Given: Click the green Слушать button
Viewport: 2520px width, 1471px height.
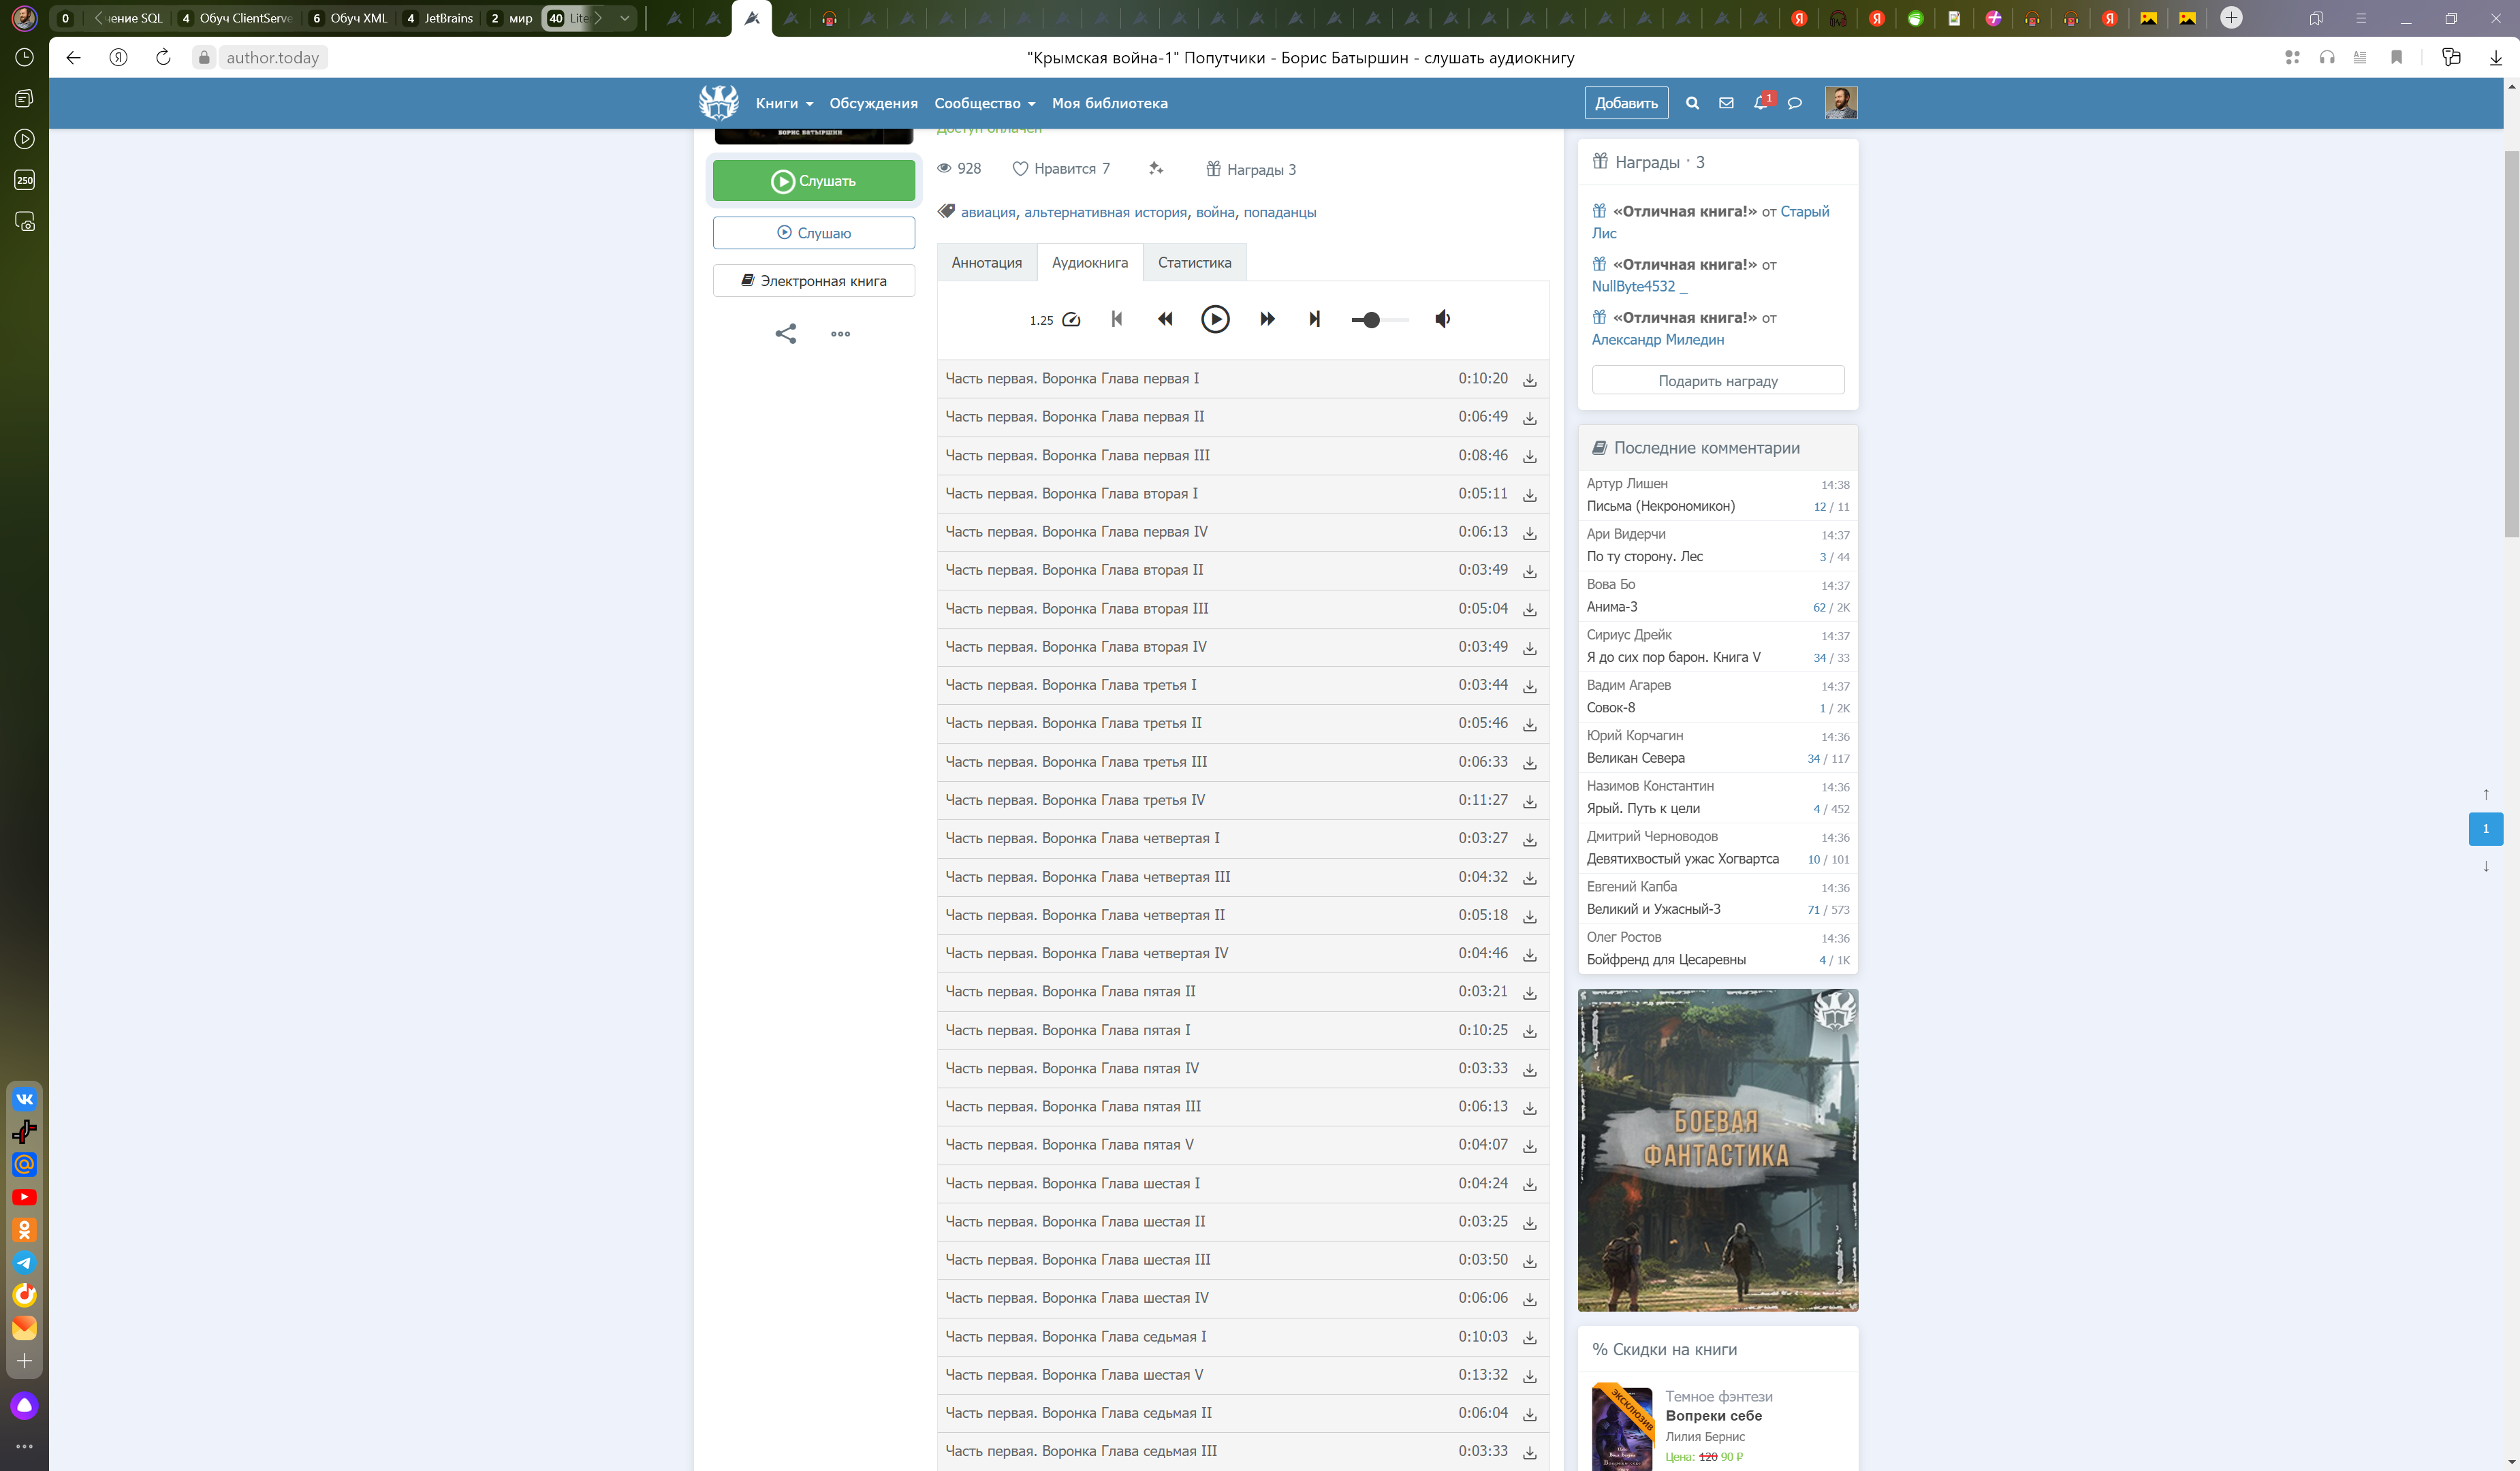Looking at the screenshot, I should [x=813, y=181].
